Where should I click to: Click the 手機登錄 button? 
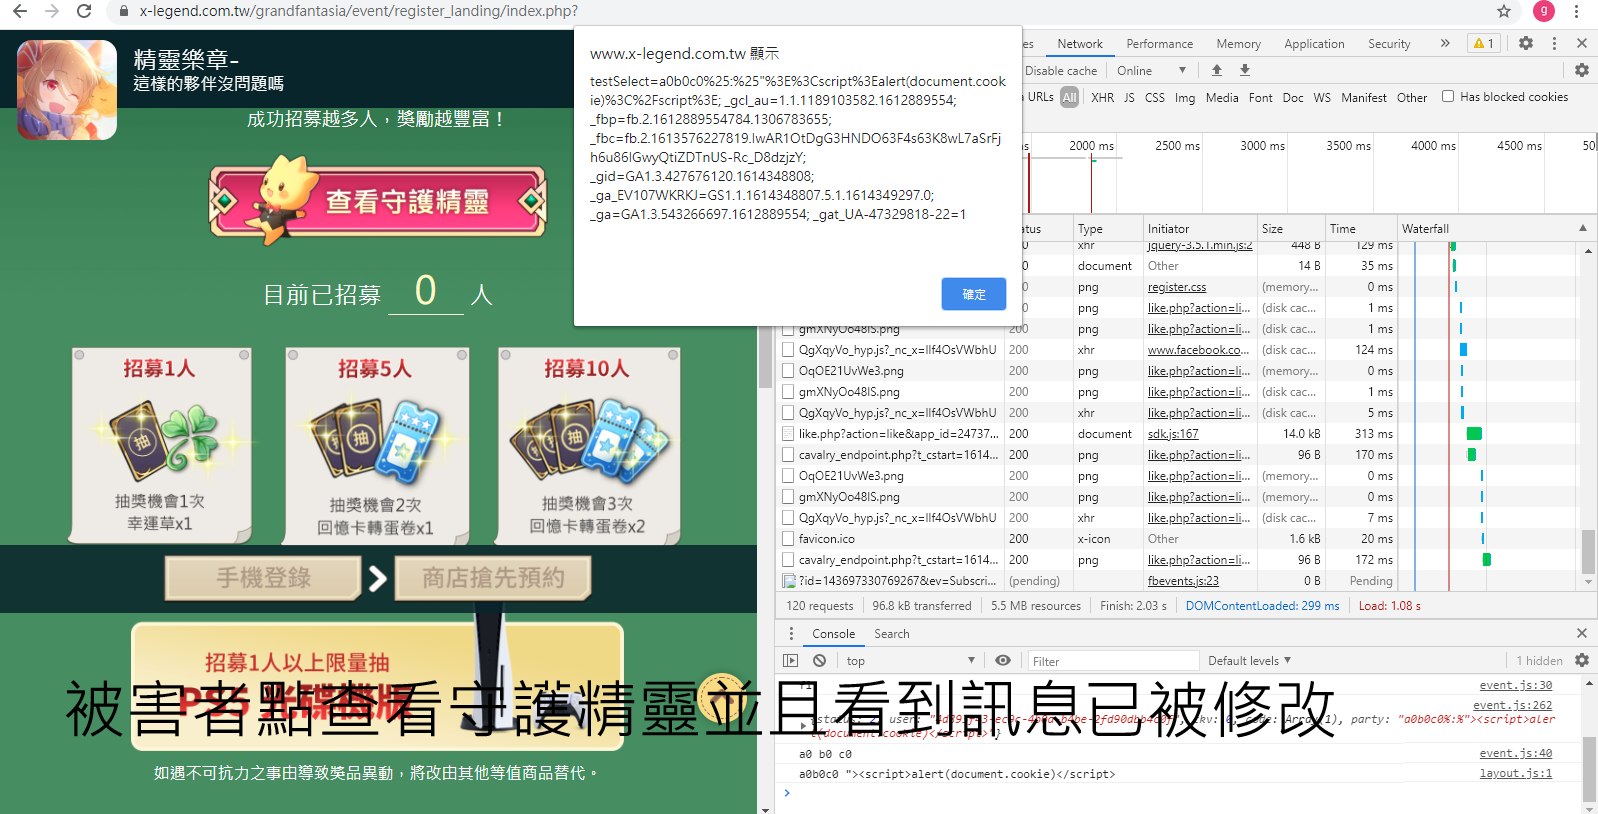pos(263,577)
